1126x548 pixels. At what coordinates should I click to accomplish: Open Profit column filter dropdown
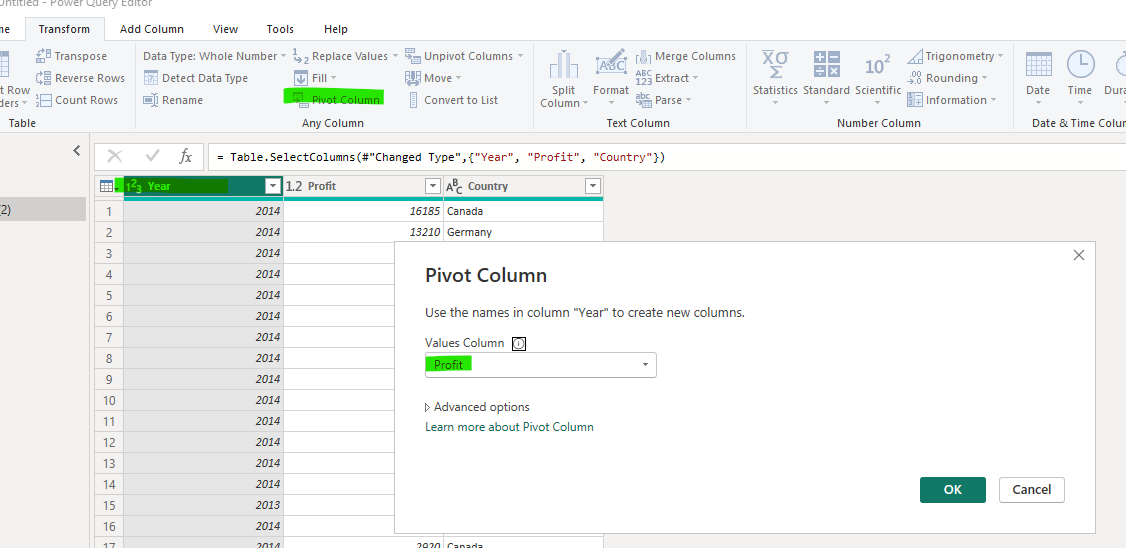(432, 186)
